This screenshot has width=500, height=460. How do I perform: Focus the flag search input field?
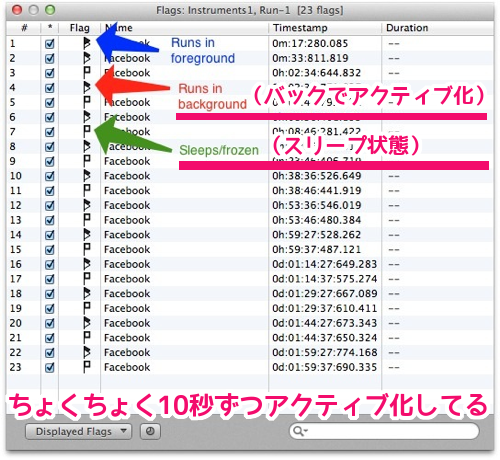tap(384, 431)
